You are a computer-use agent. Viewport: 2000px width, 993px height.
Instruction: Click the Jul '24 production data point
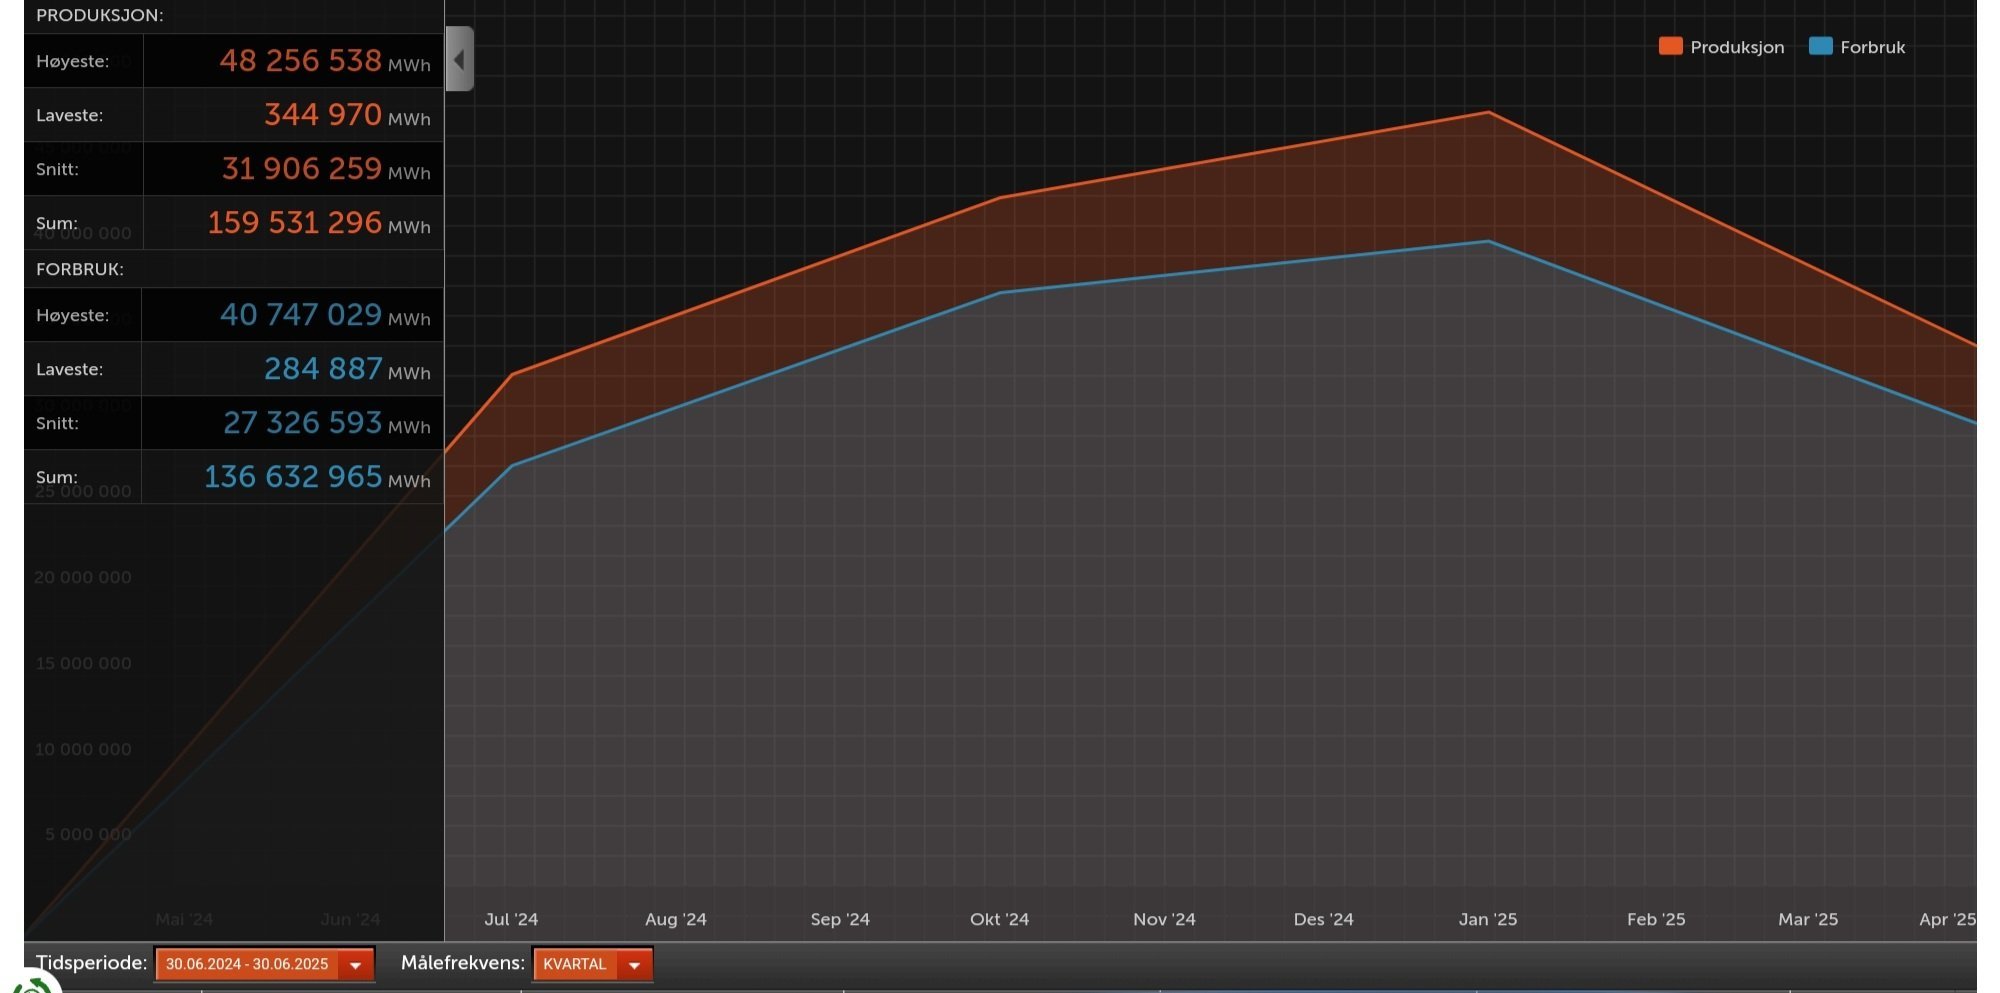click(x=512, y=375)
